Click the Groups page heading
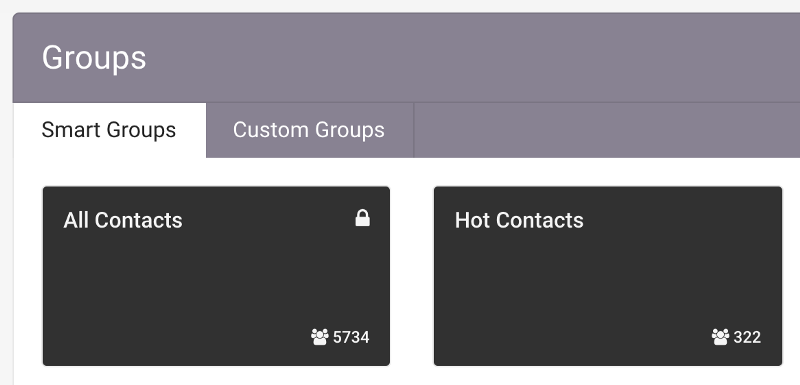Image resolution: width=800 pixels, height=385 pixels. [94, 58]
